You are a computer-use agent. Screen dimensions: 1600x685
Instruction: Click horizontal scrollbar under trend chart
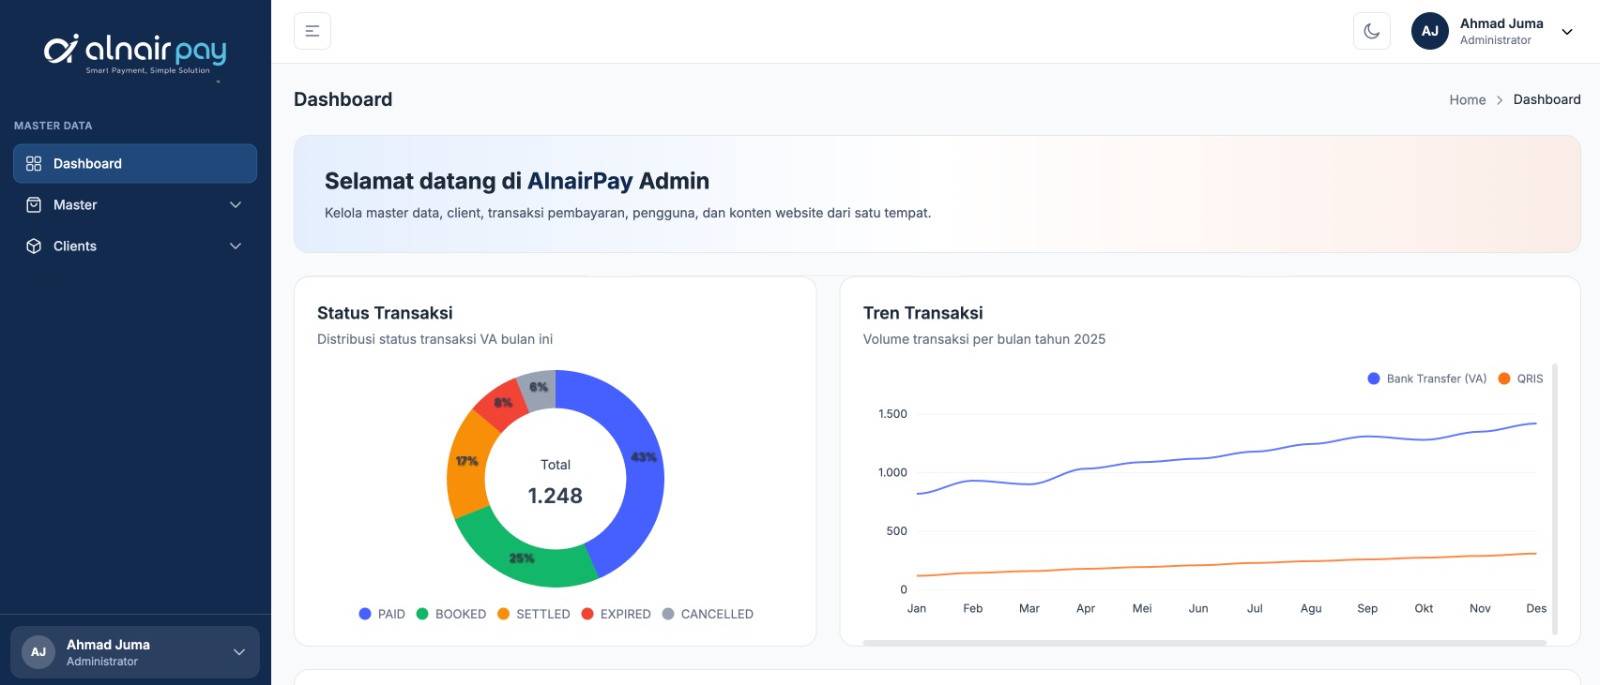(x=1204, y=643)
